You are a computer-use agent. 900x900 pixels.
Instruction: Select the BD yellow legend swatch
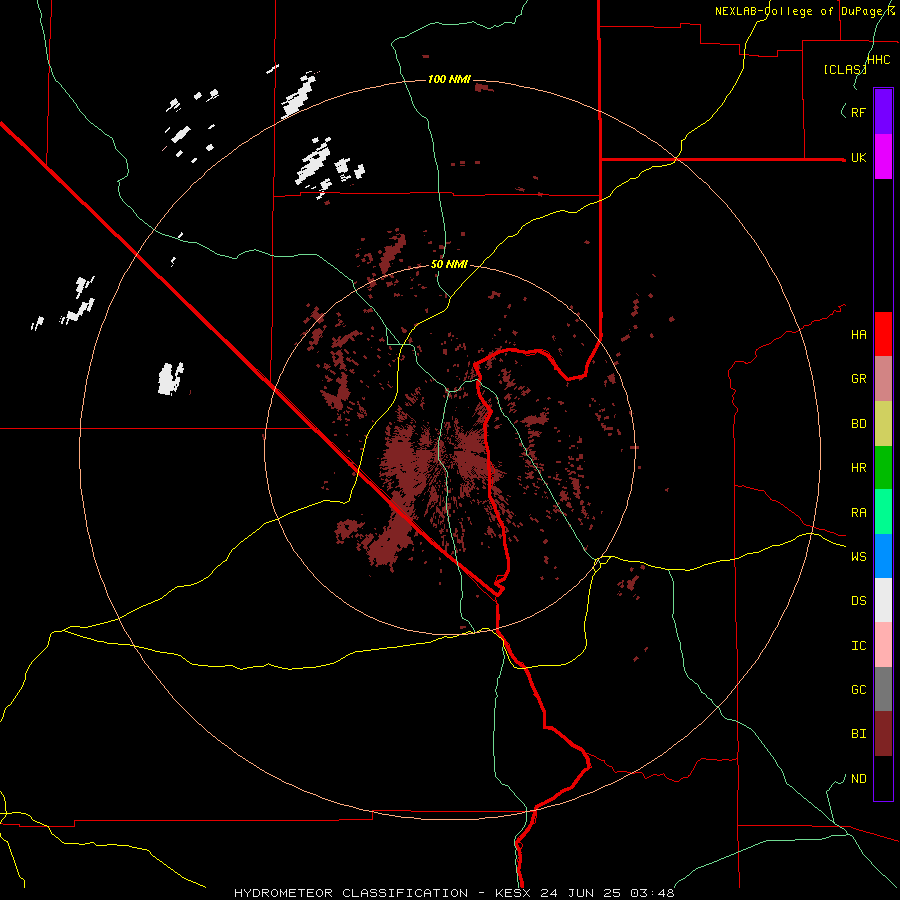coord(883,424)
